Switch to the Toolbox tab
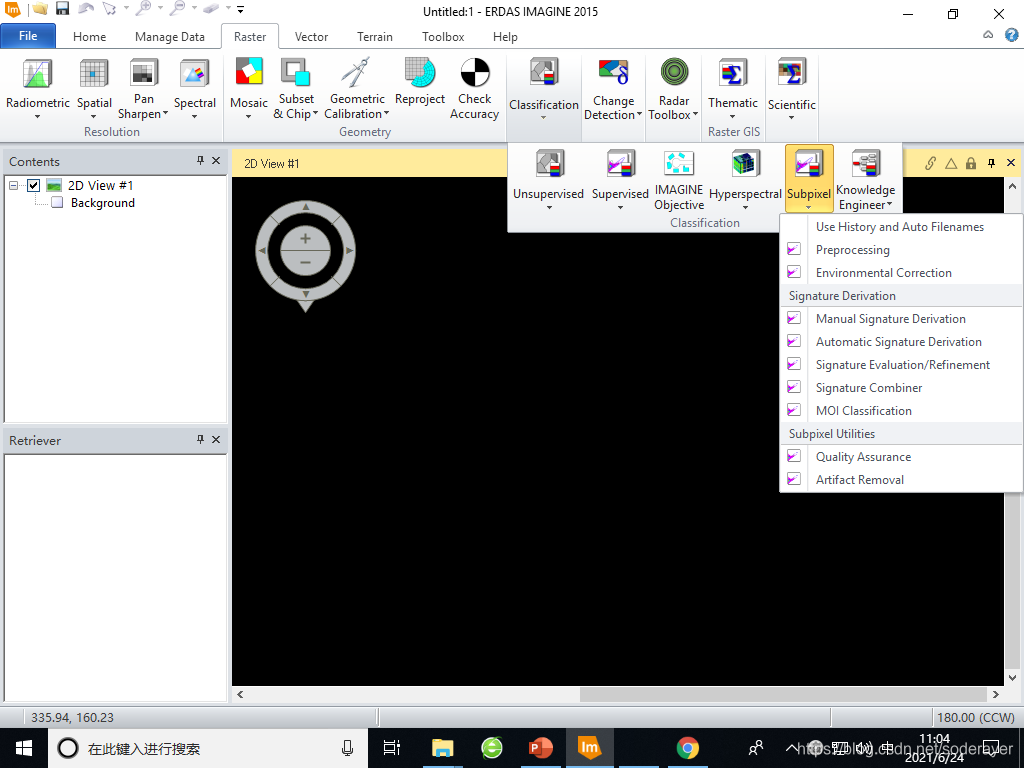This screenshot has height=768, width=1024. tap(443, 37)
